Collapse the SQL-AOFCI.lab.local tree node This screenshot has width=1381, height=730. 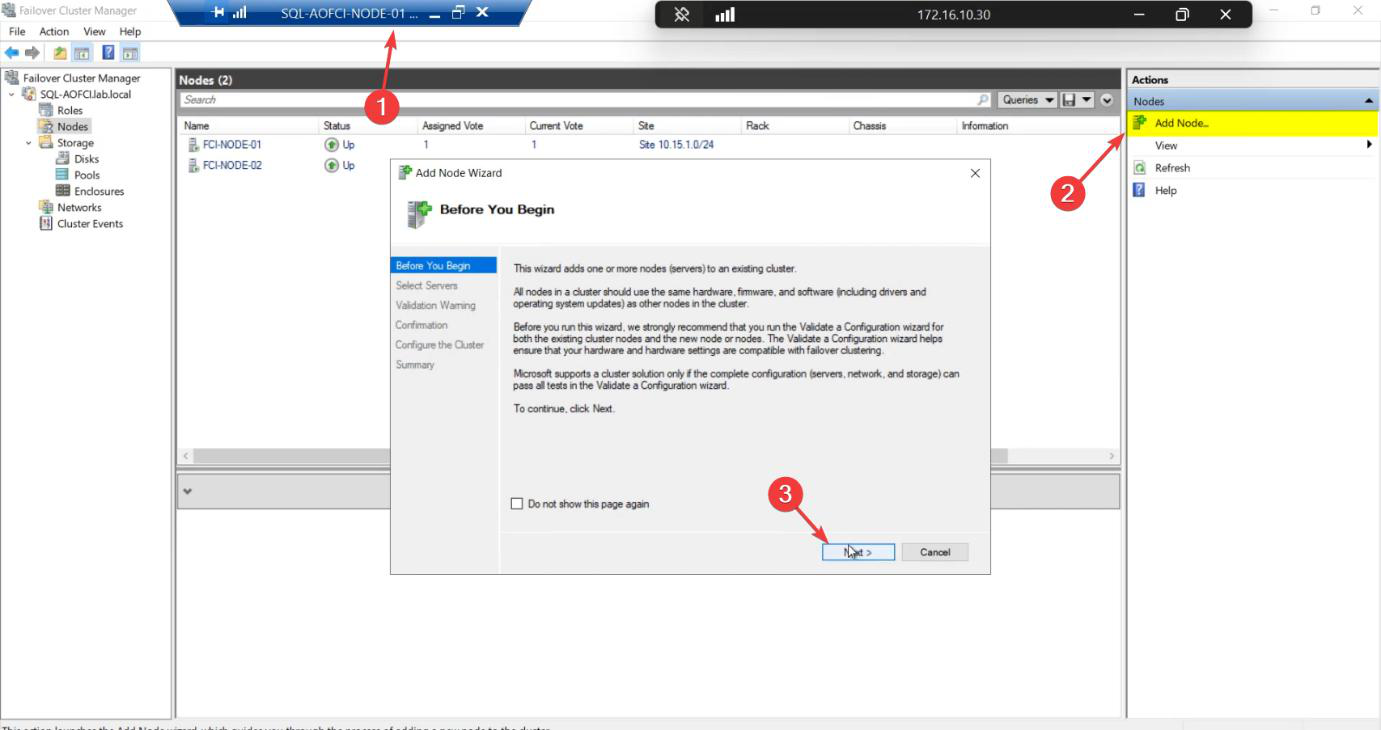[12, 94]
